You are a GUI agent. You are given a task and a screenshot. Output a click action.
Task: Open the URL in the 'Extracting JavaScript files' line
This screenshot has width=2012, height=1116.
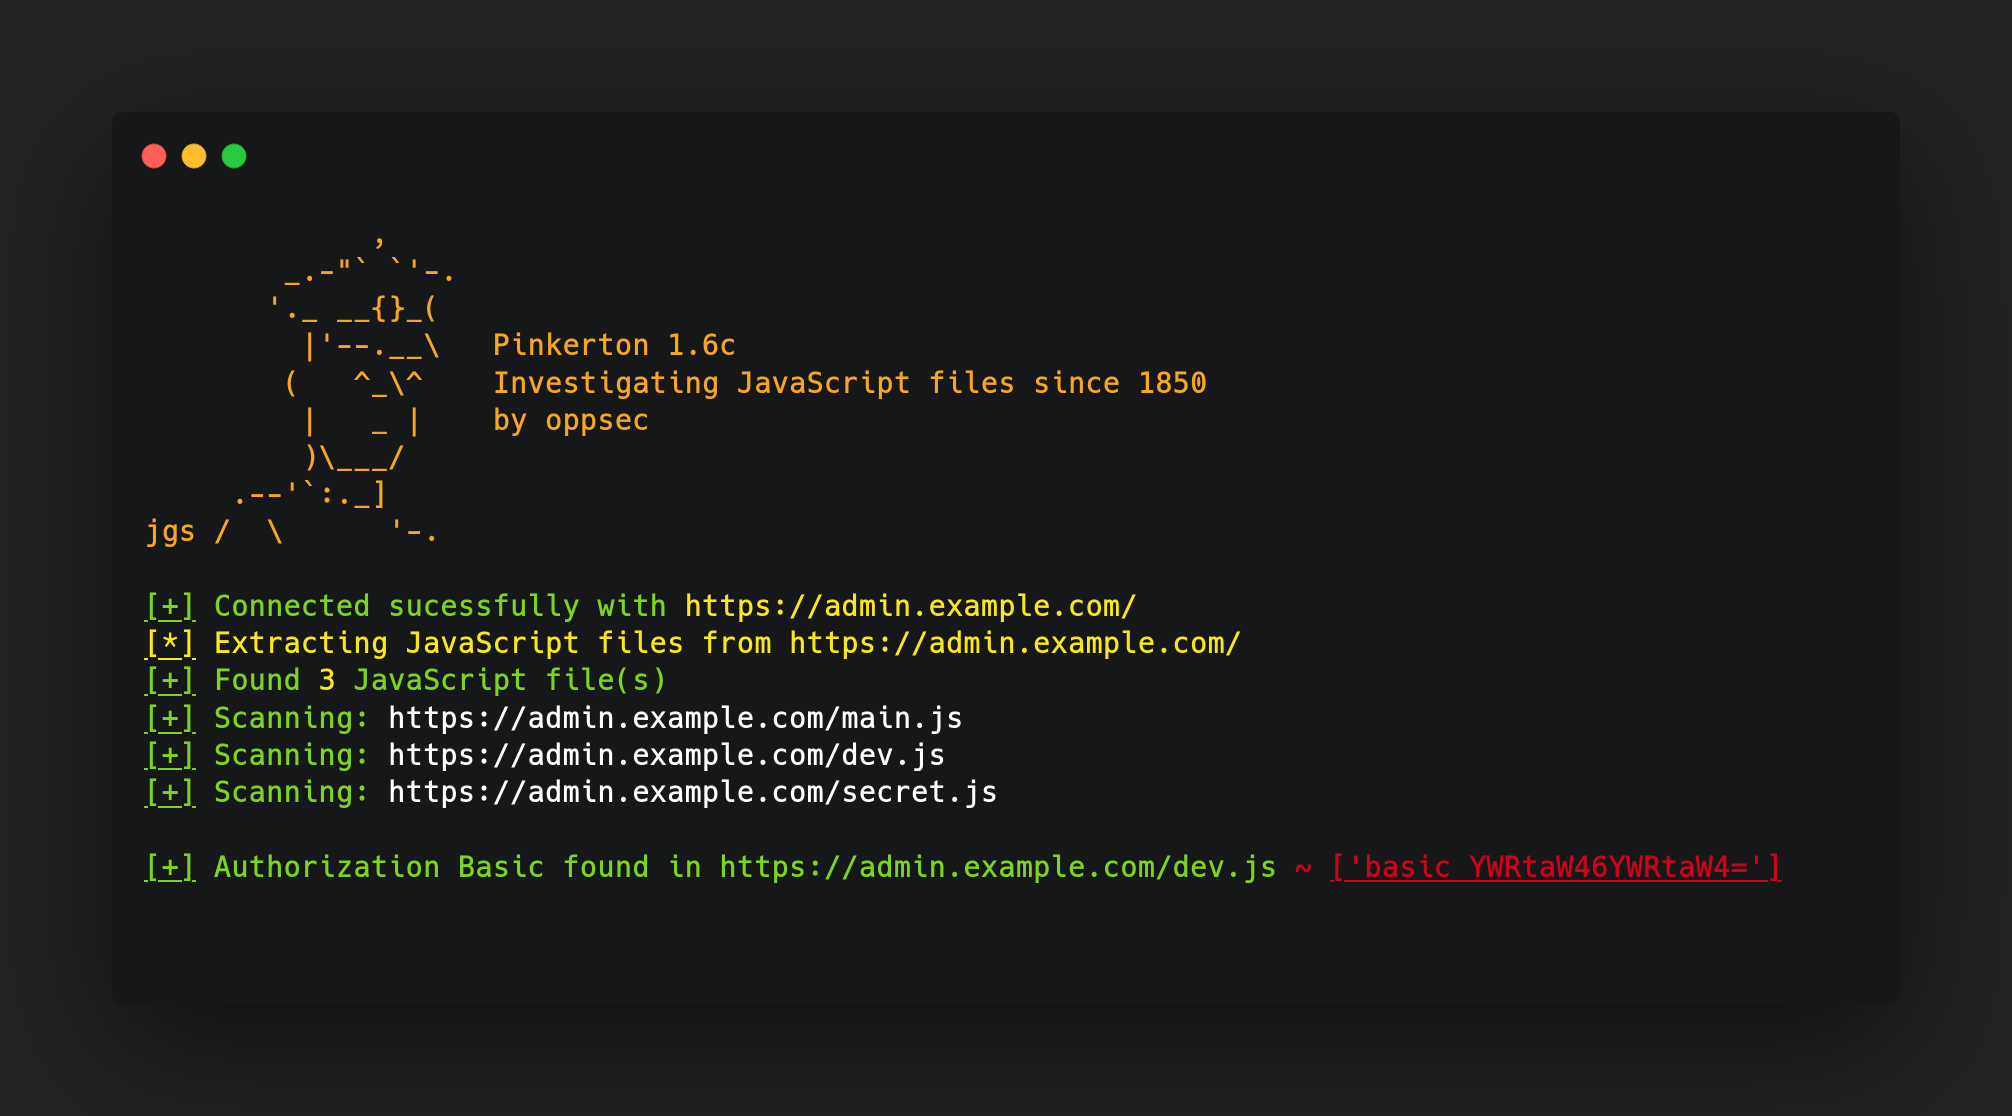point(1014,643)
